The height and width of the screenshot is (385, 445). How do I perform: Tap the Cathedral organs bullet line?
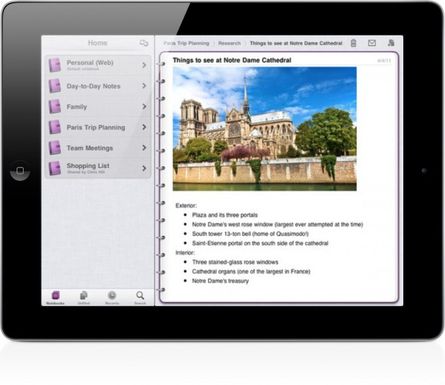click(251, 271)
